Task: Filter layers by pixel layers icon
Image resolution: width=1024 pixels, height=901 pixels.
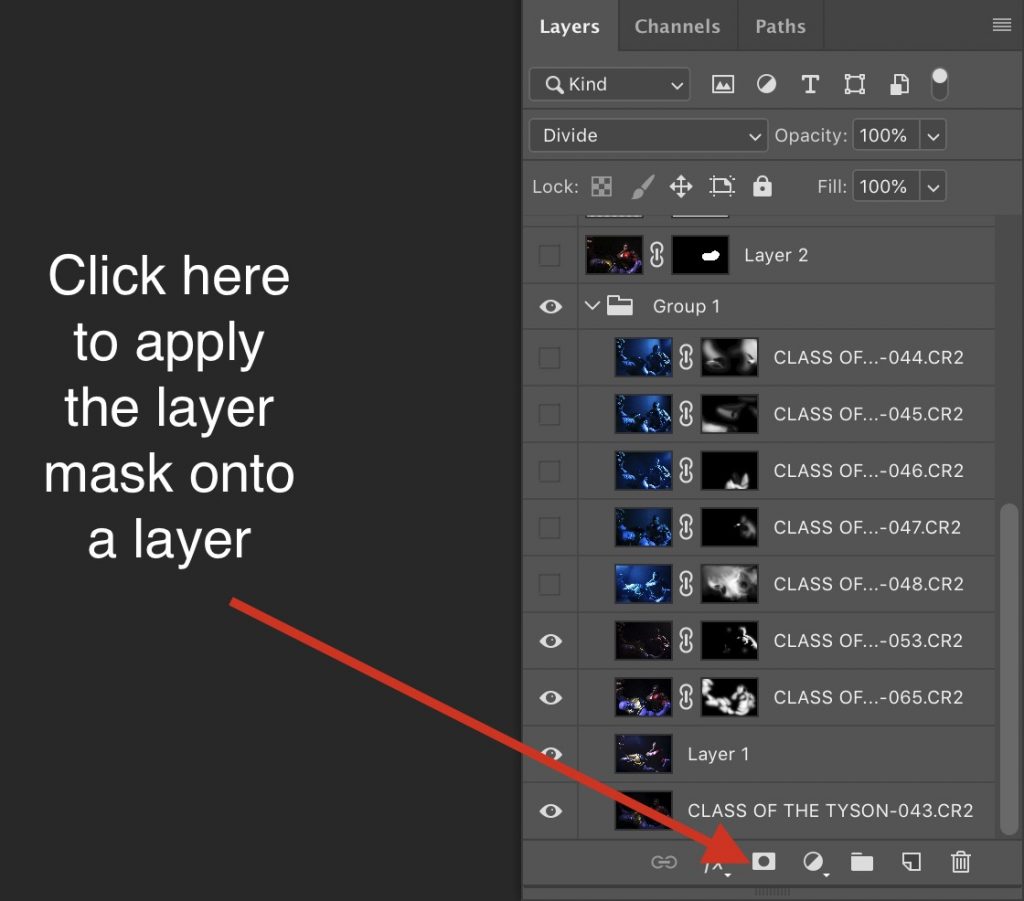Action: coord(722,84)
